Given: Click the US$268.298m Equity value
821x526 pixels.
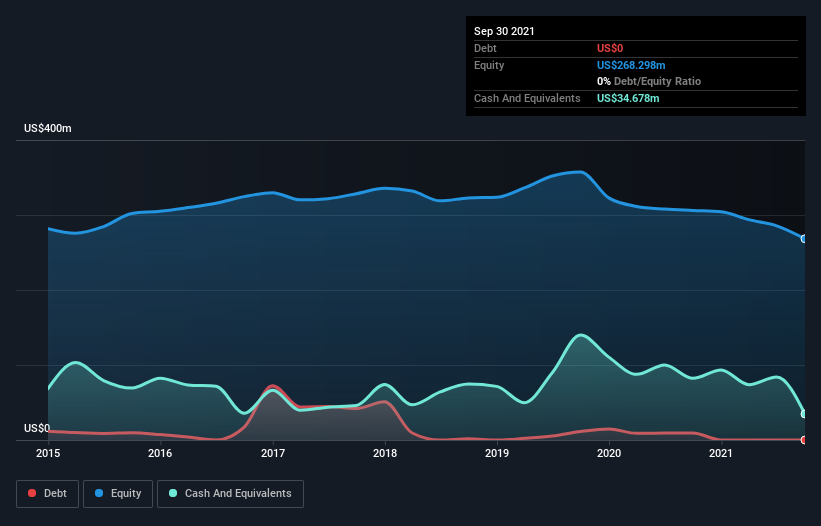Looking at the screenshot, I should [631, 65].
